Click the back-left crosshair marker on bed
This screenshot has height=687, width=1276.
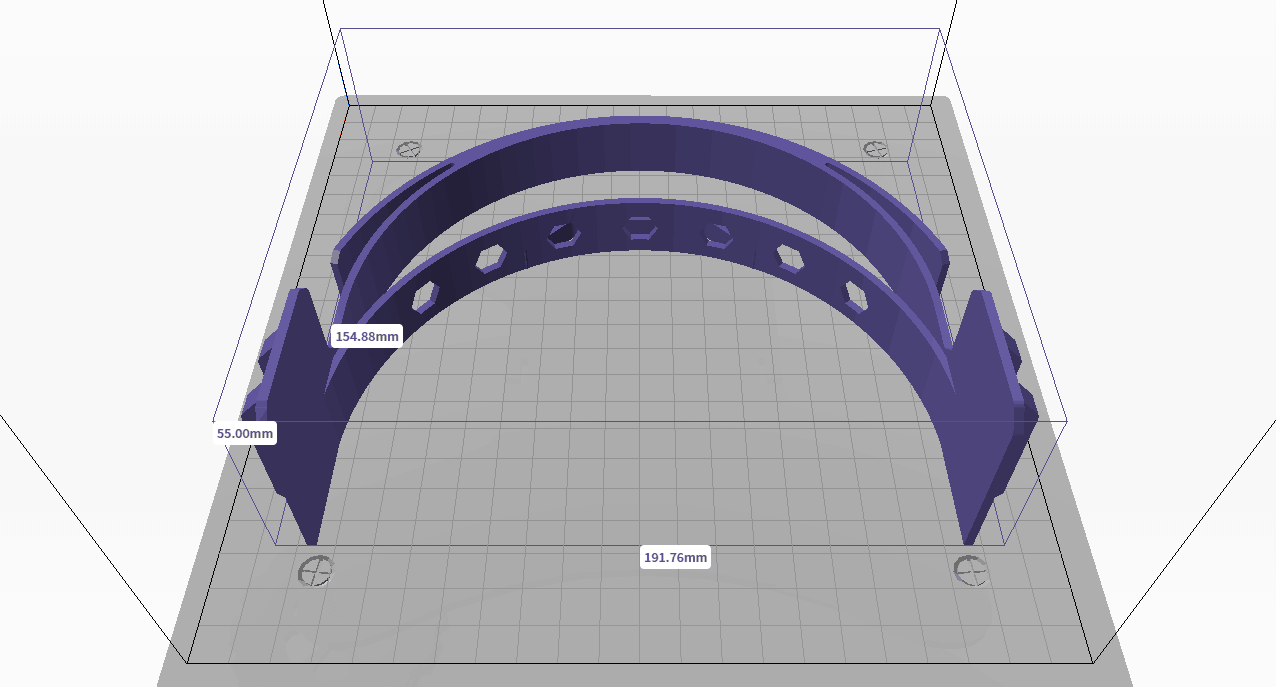[408, 149]
